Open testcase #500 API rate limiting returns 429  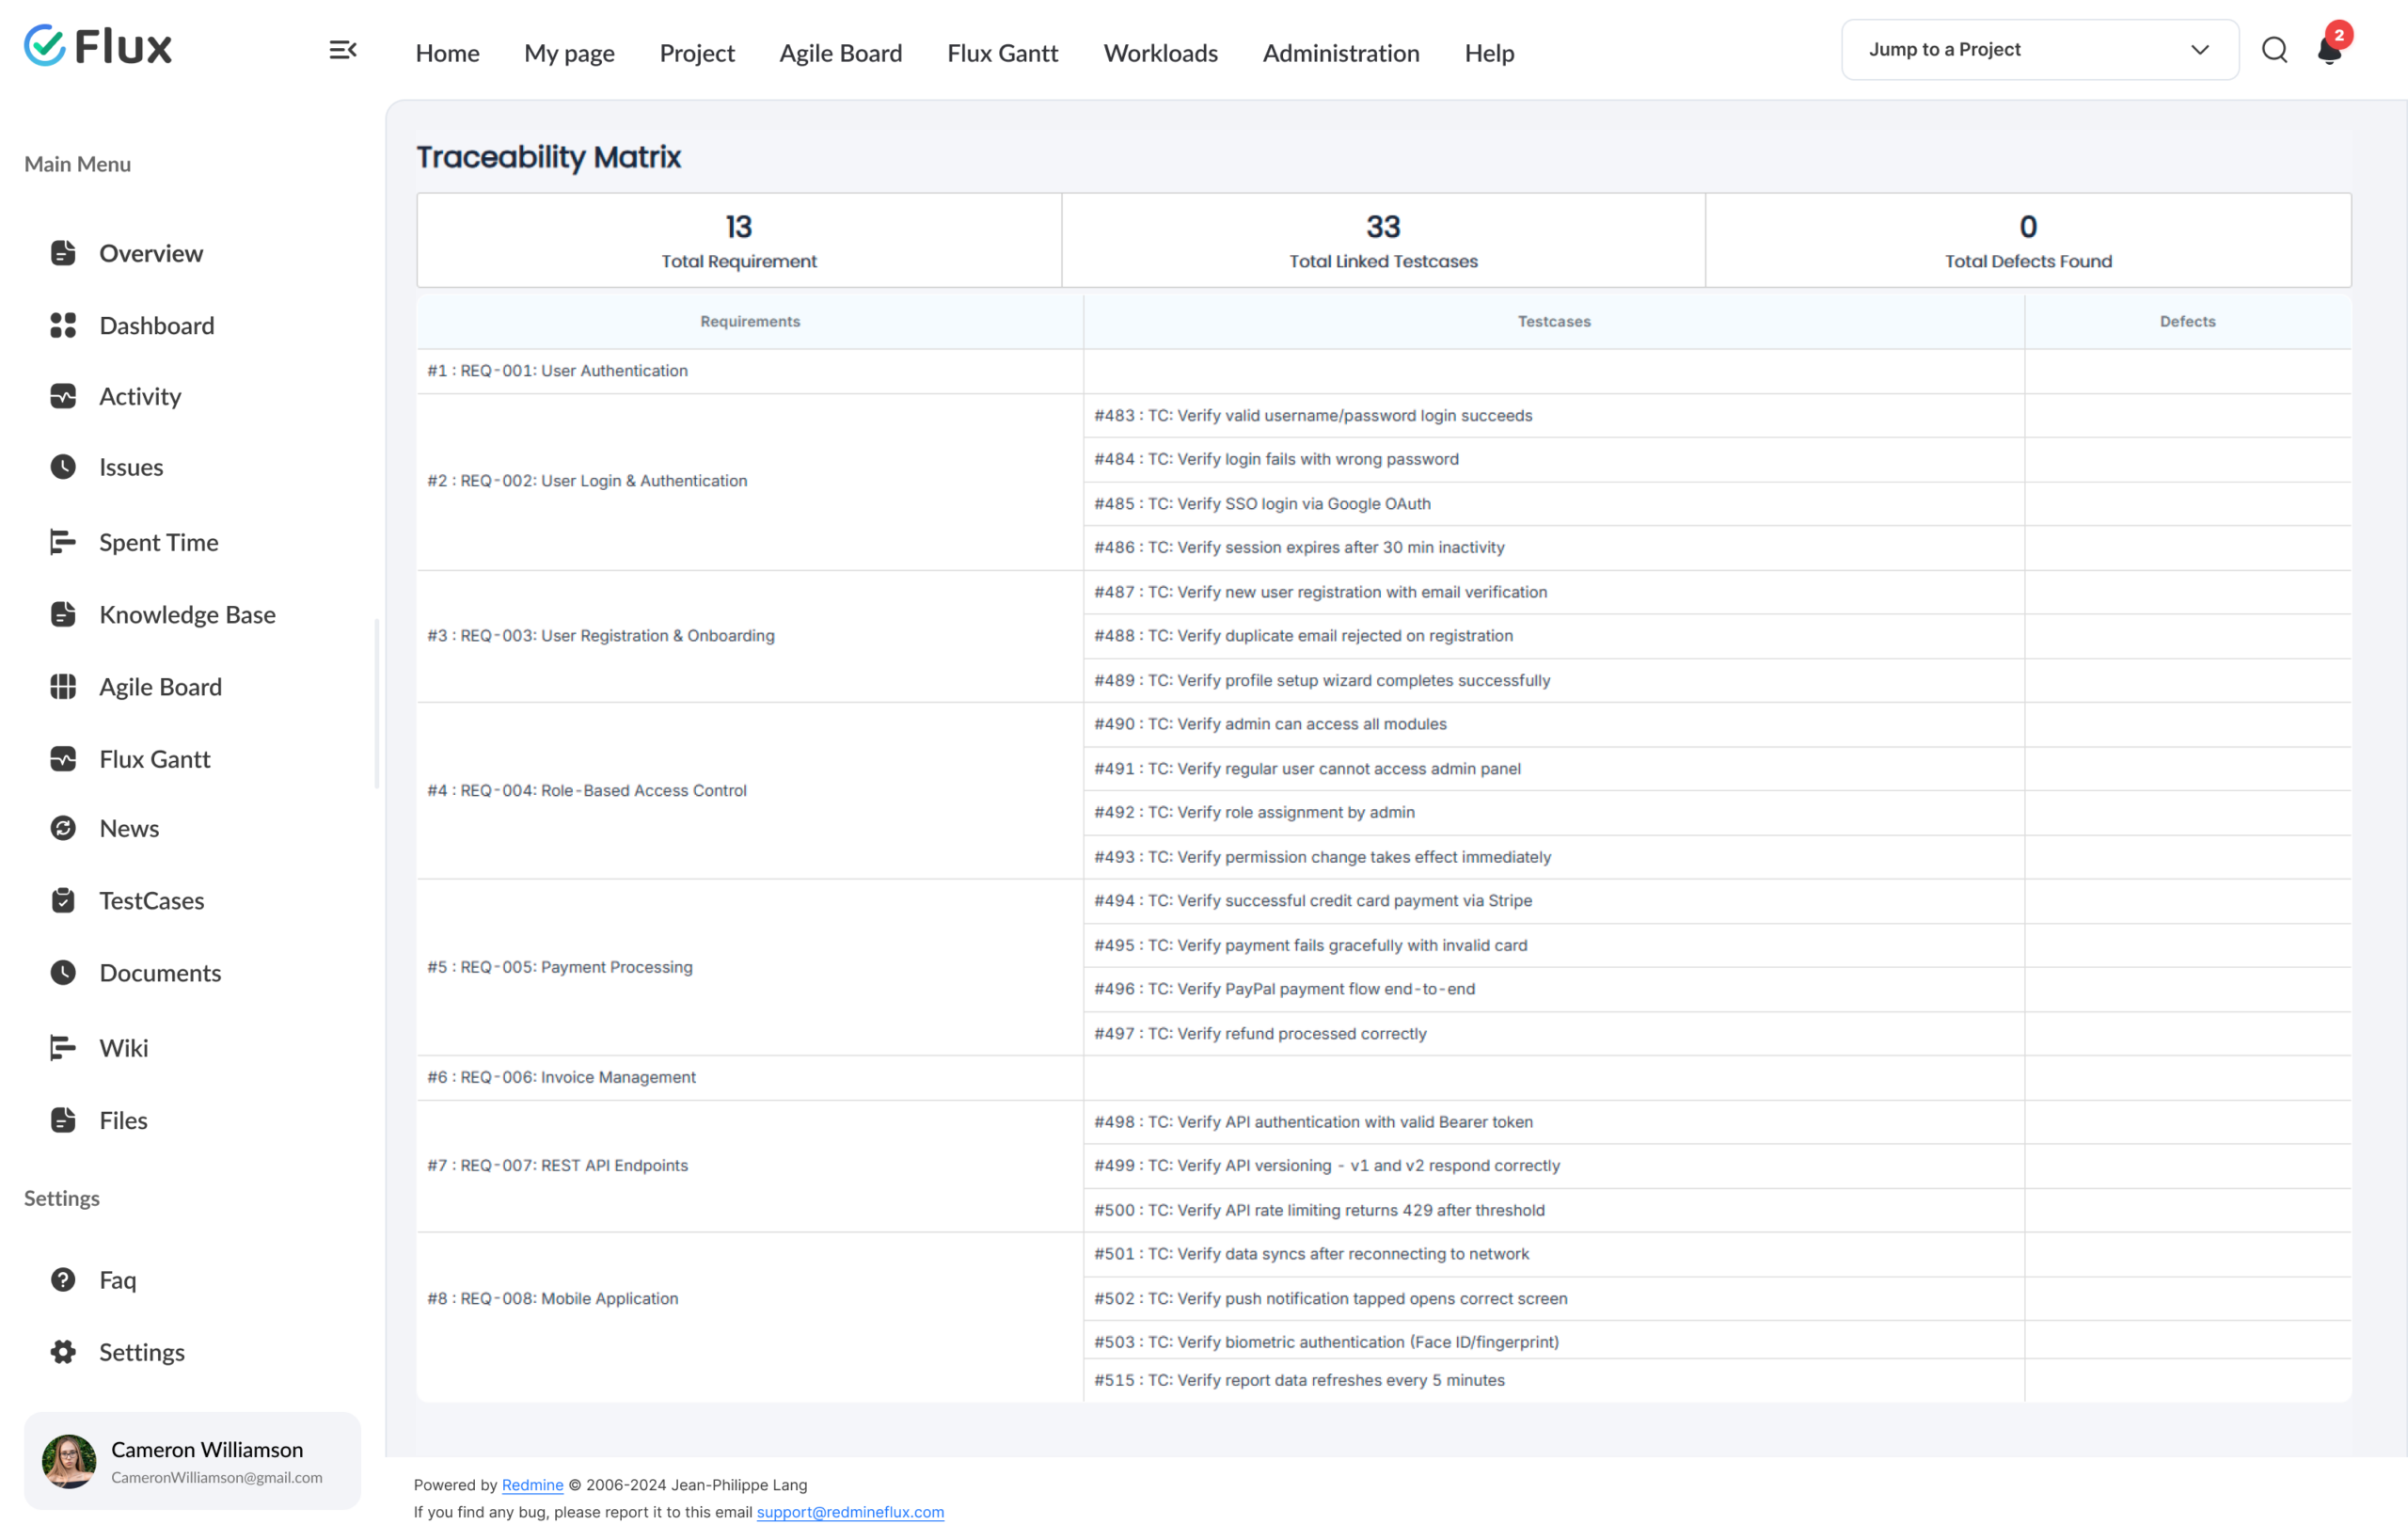1319,1210
